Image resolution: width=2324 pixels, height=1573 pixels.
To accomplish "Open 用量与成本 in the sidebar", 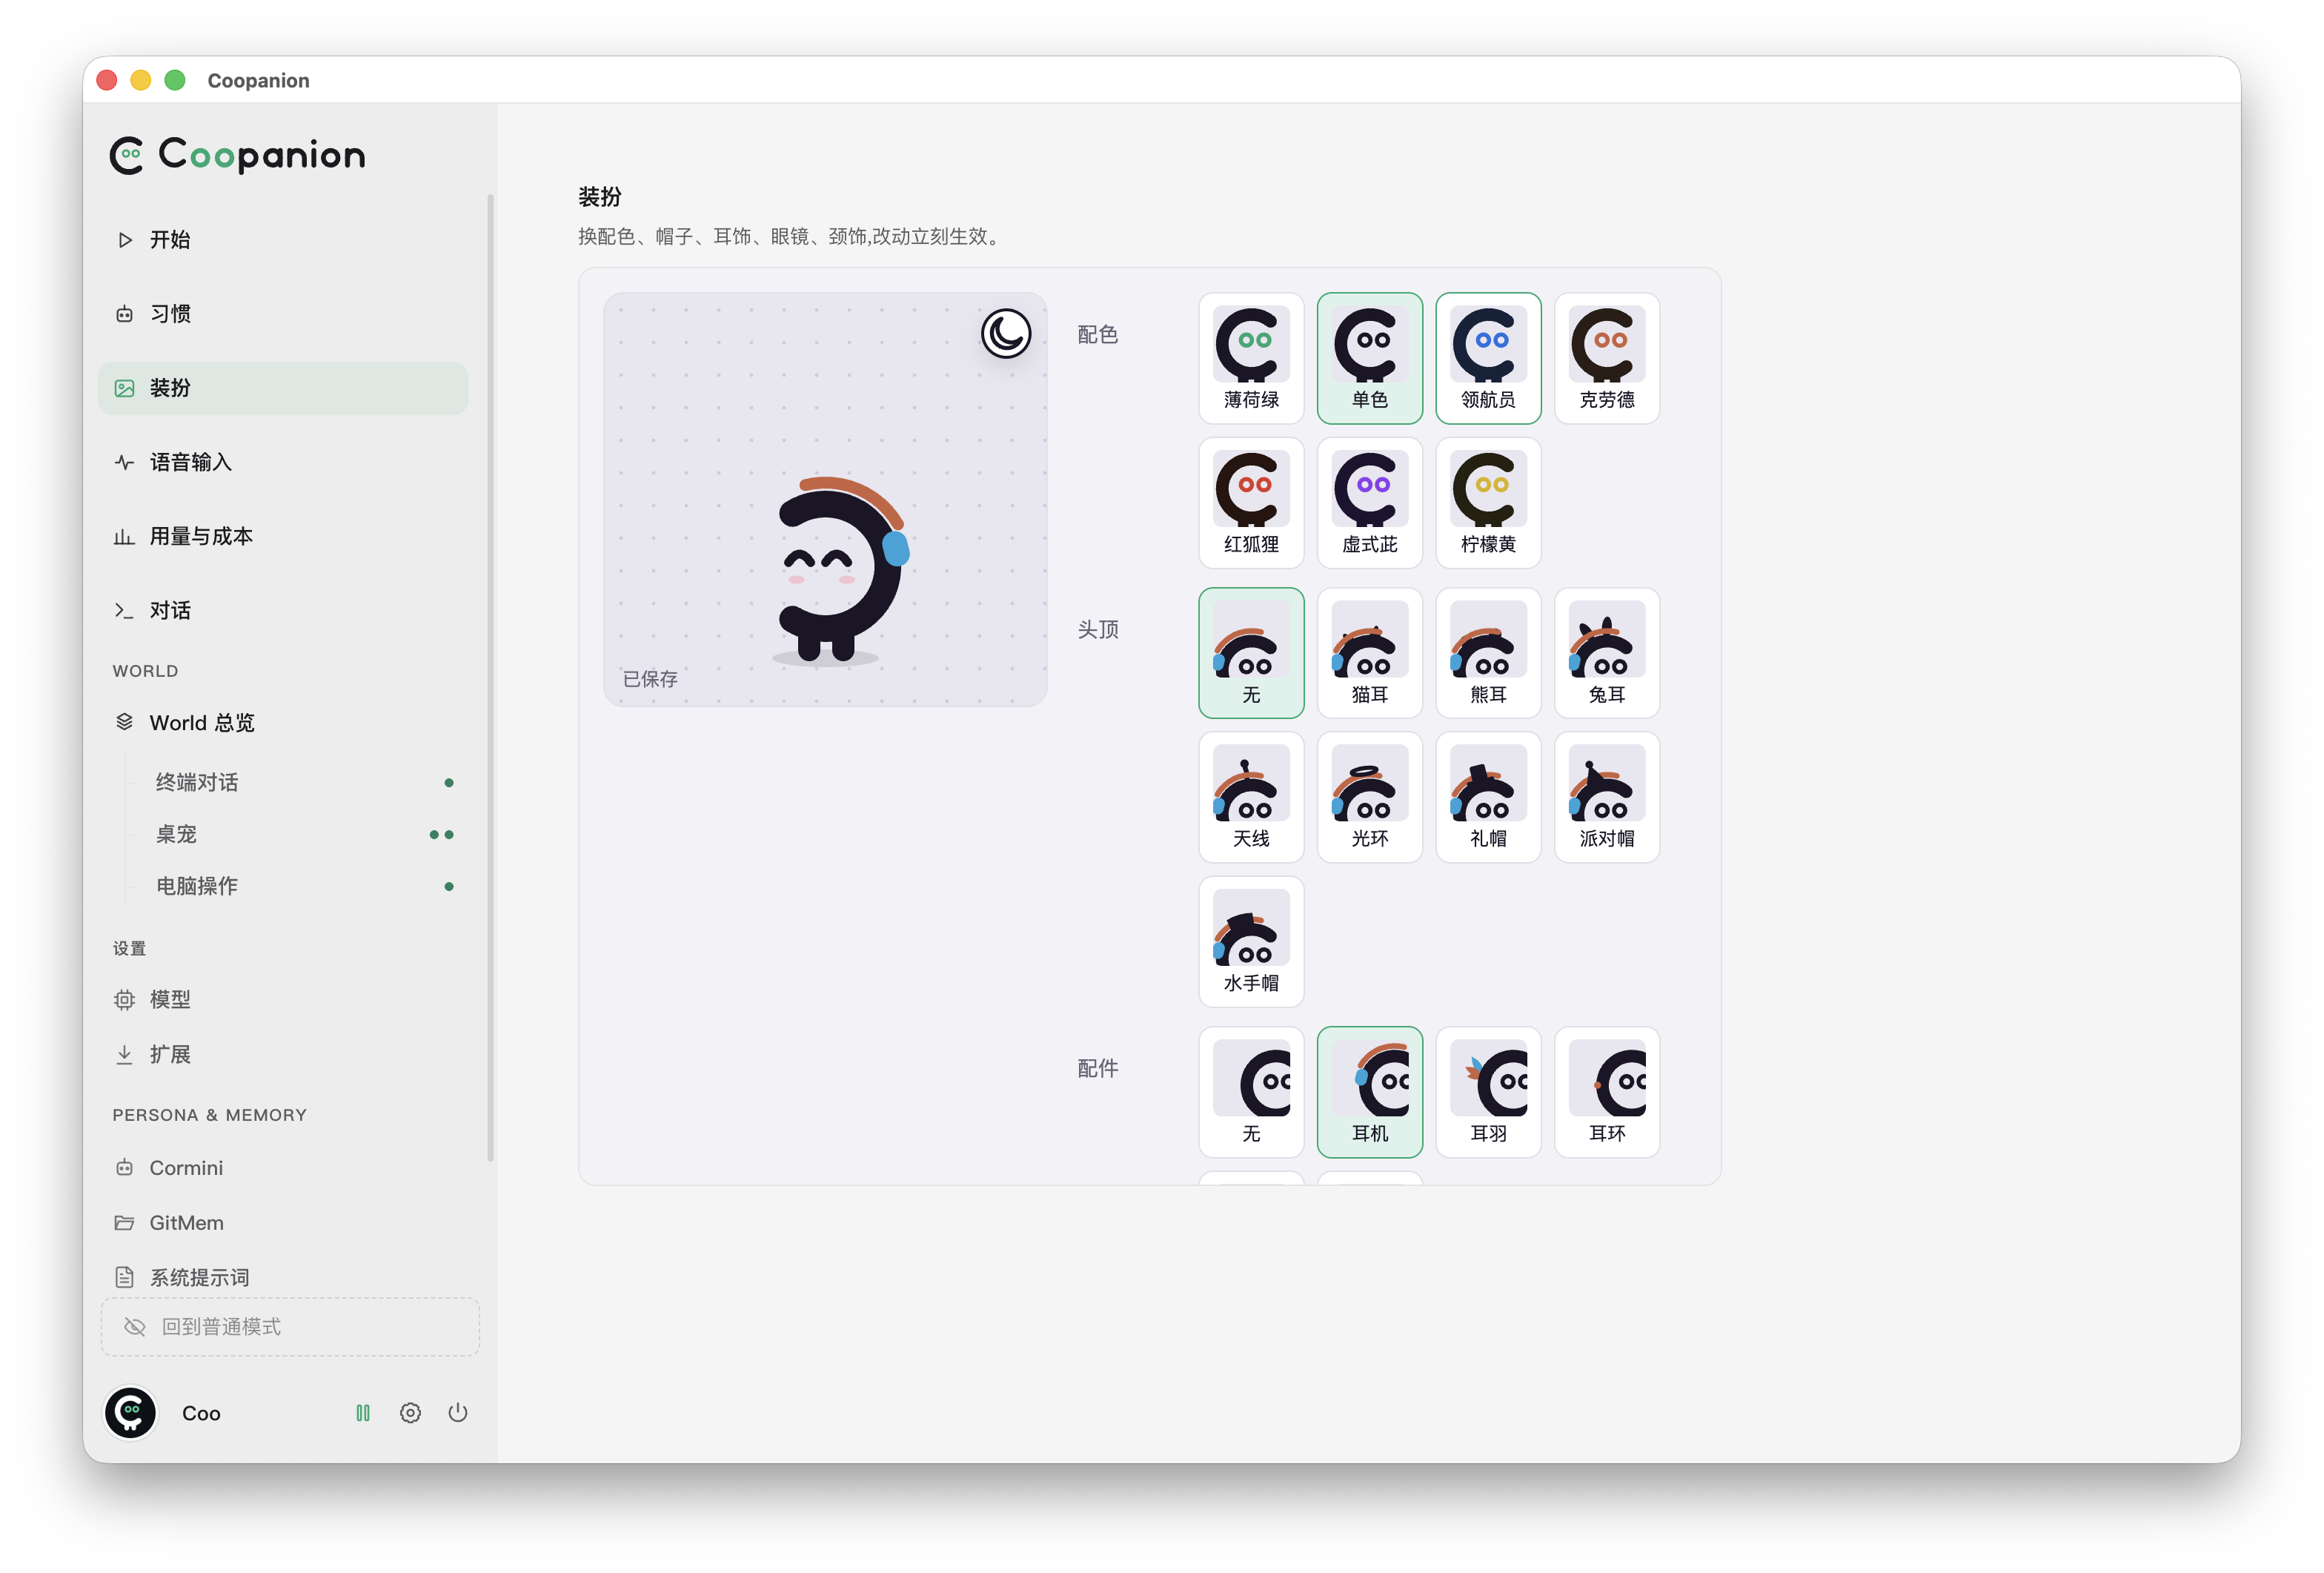I will click(x=283, y=536).
